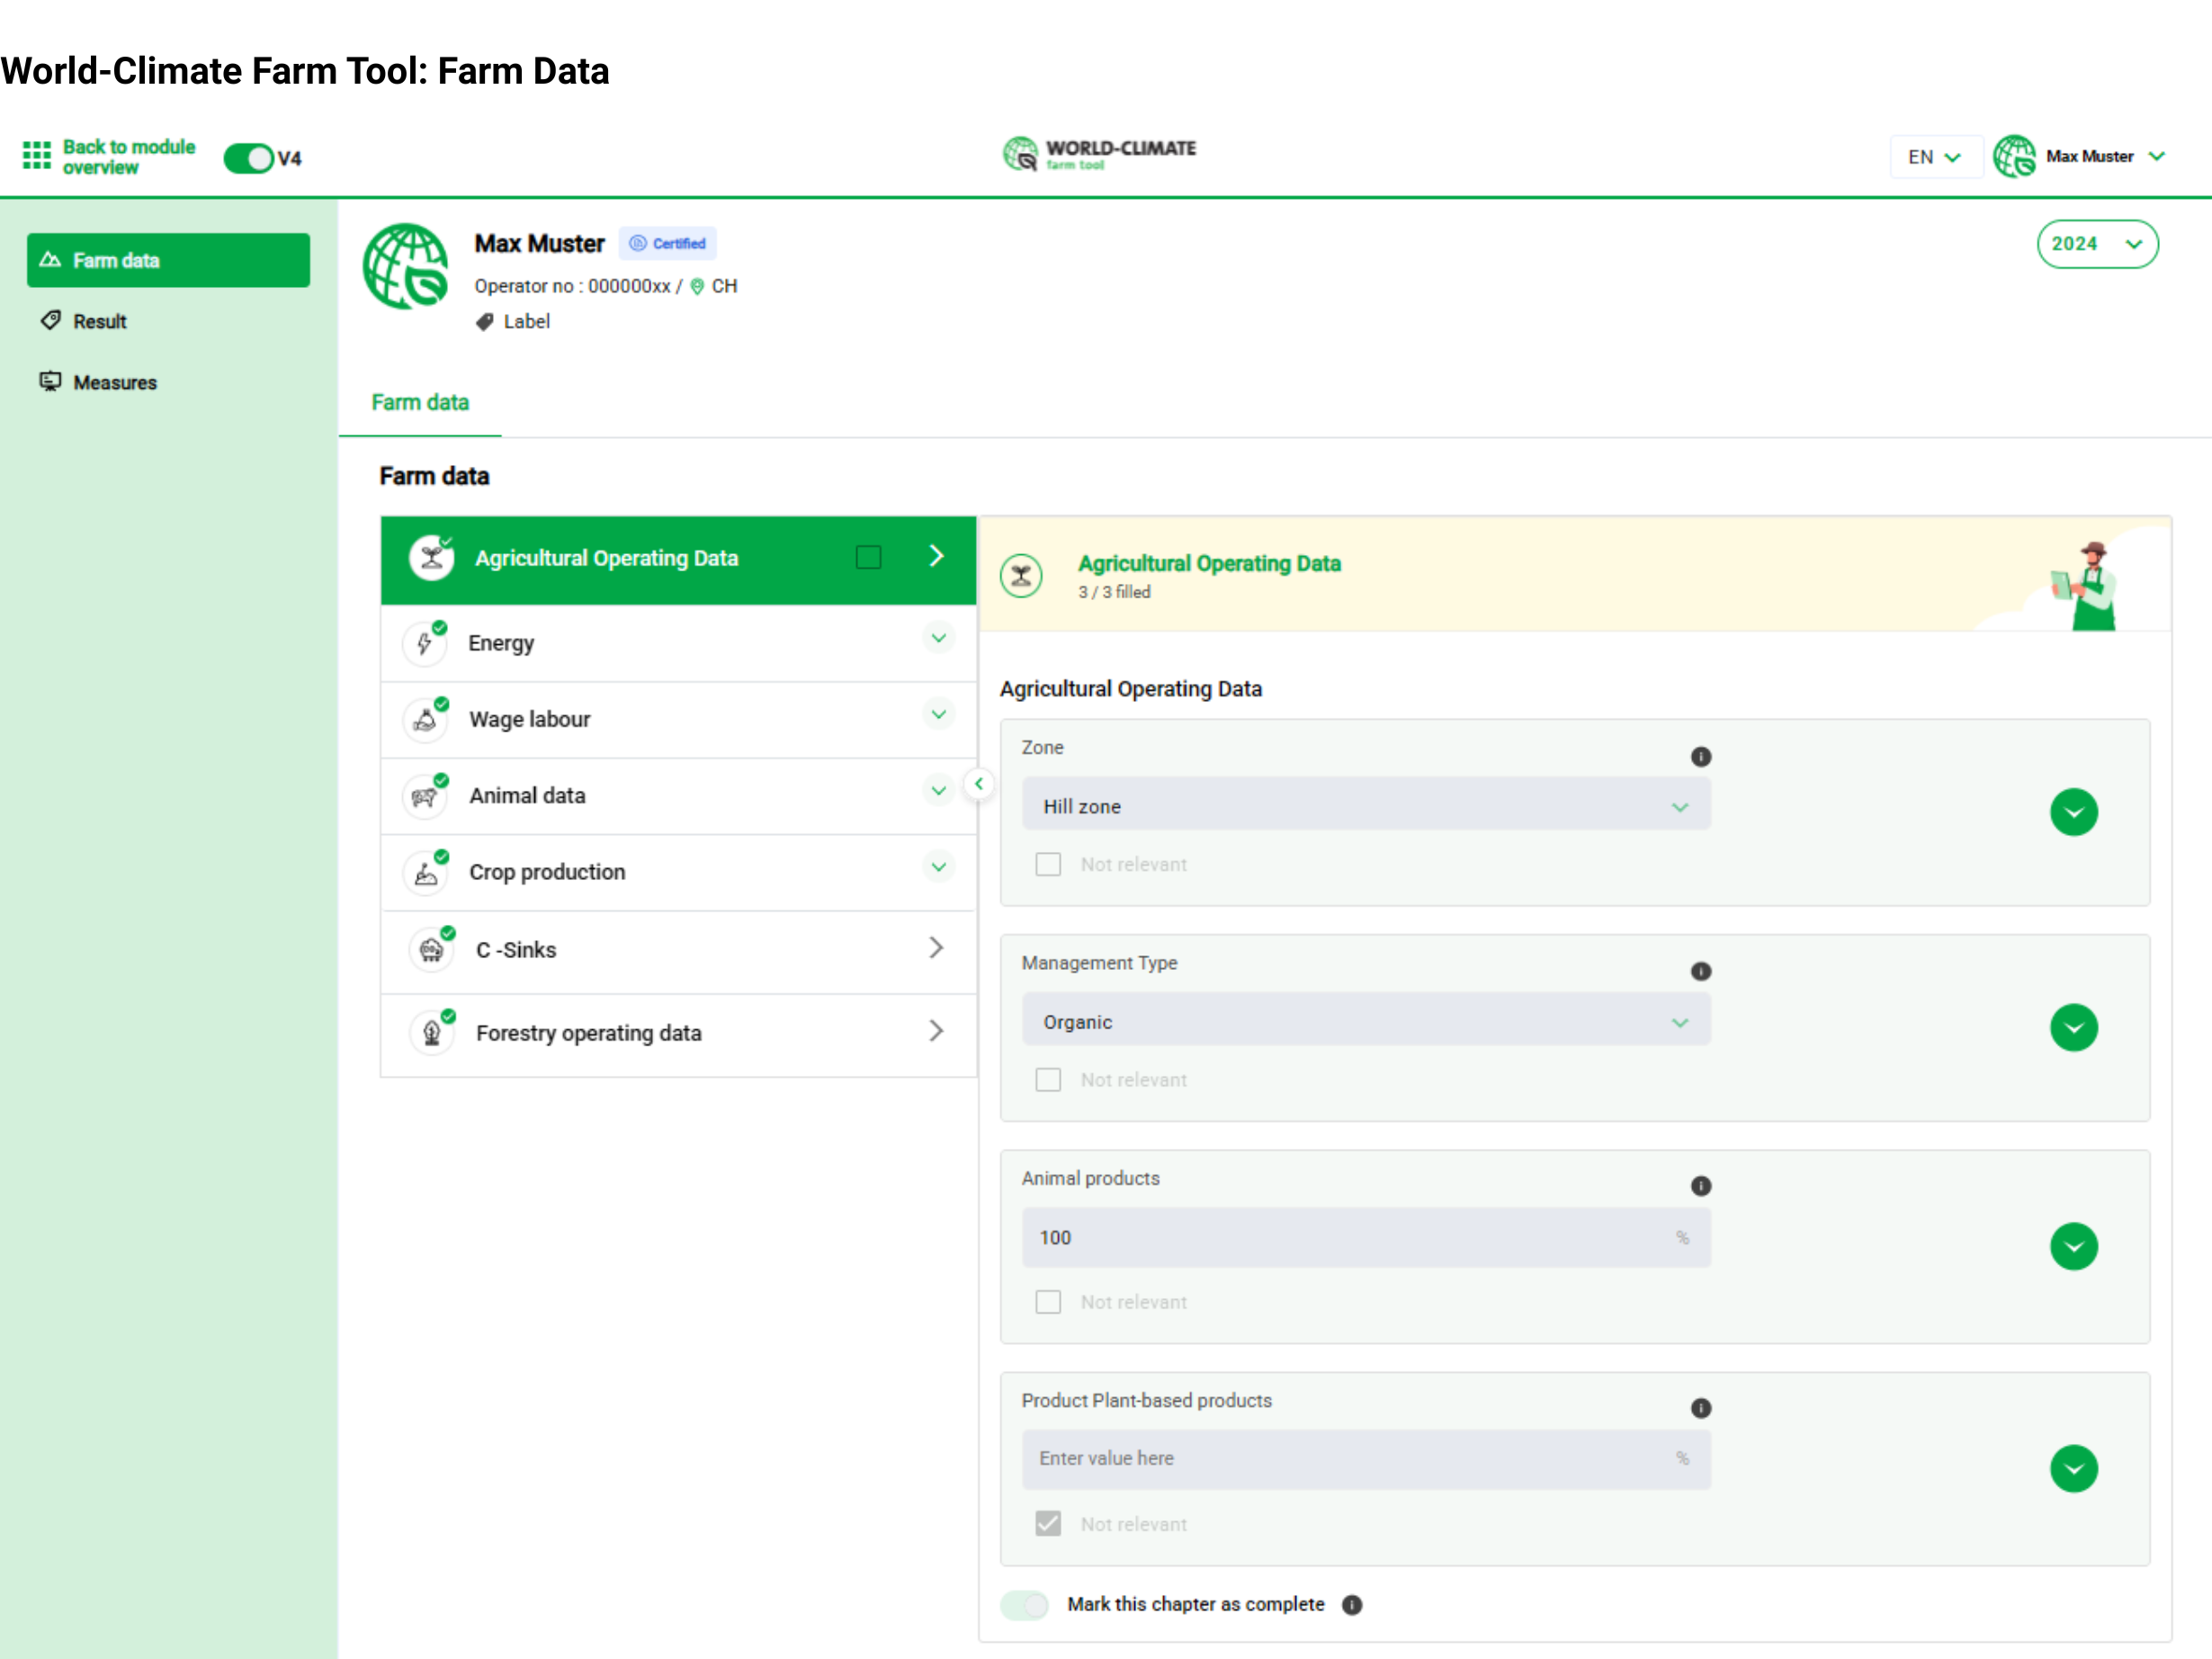2212x1659 pixels.
Task: Uncheck Not relevant under Plant-based products
Action: [1048, 1523]
